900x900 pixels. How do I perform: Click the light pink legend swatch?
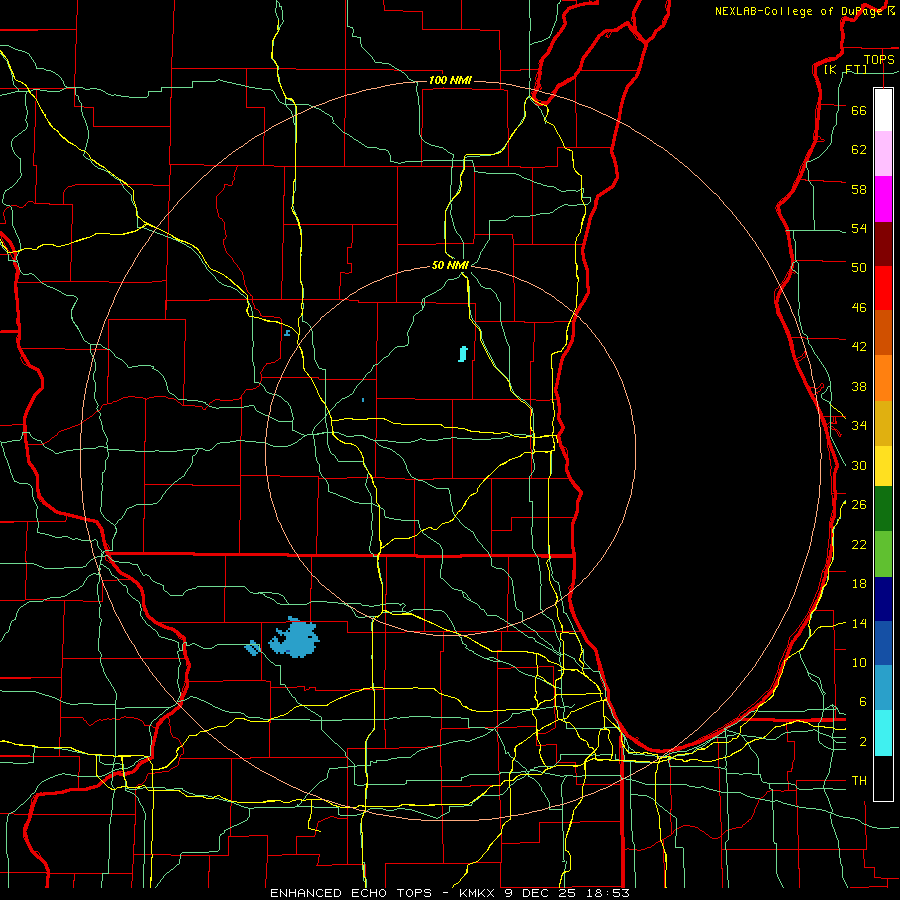(x=883, y=154)
